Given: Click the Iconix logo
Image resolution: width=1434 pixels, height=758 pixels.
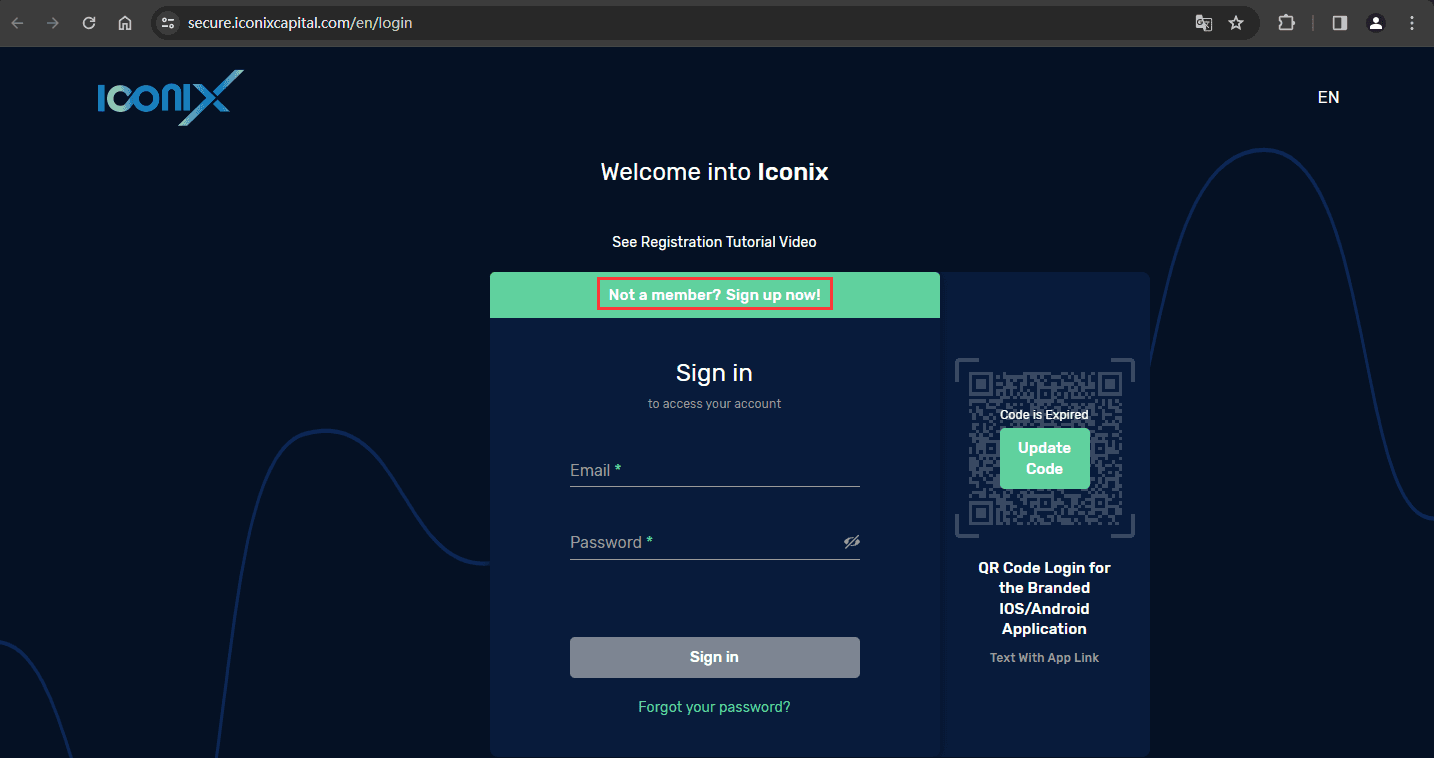Looking at the screenshot, I should coord(170,98).
